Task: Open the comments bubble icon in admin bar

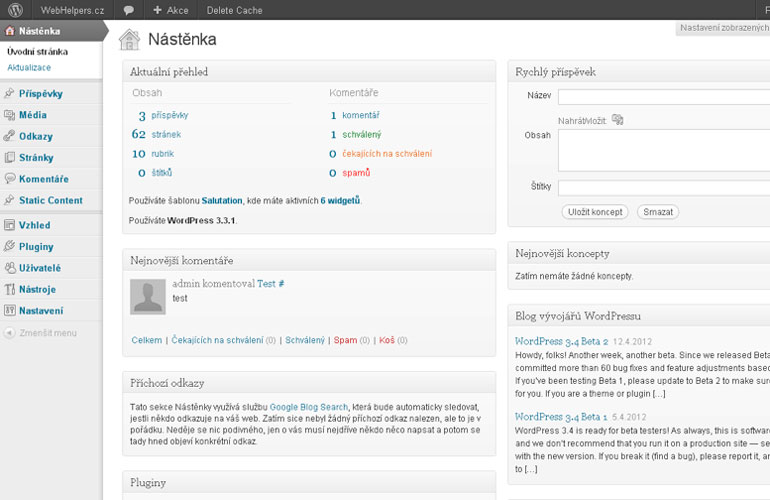Action: pos(129,9)
